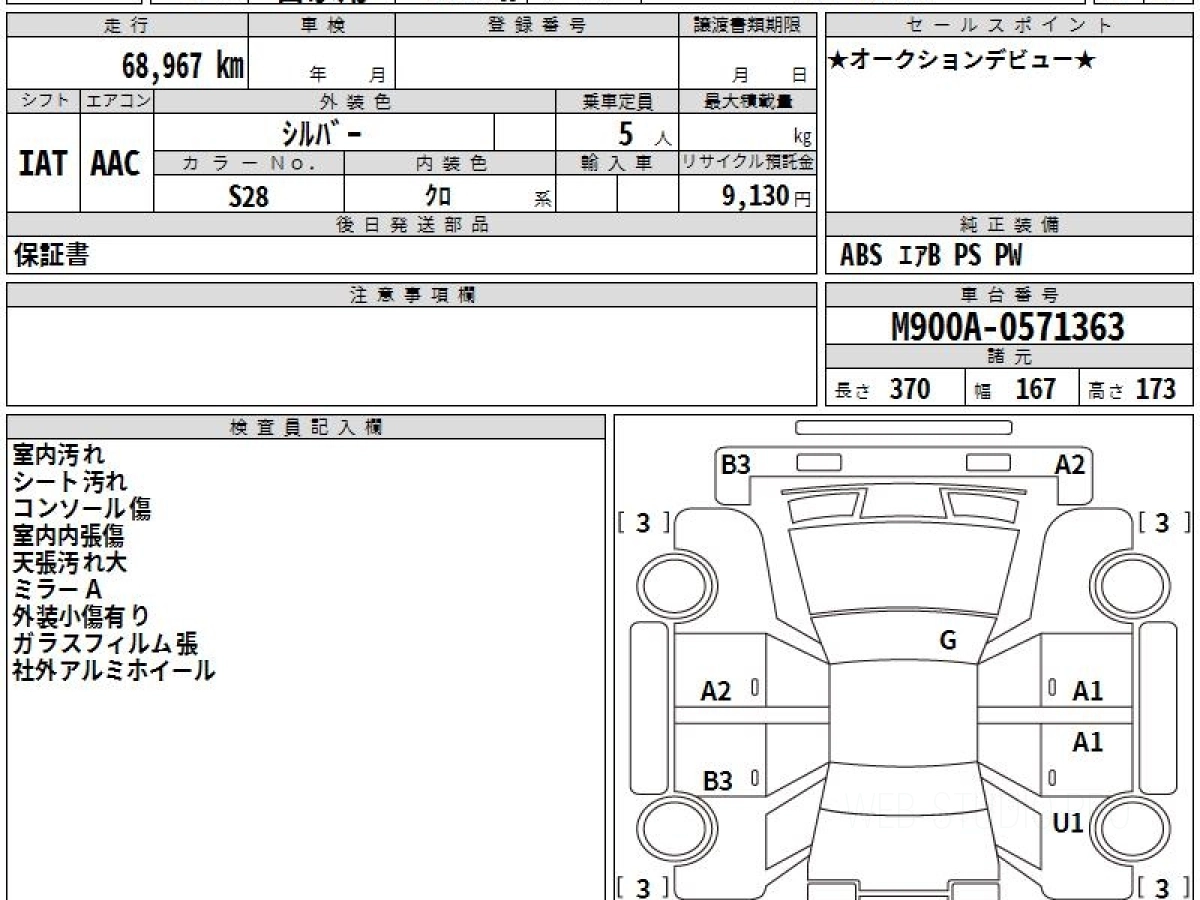1200x900 pixels.
Task: Select the color code S28
Action: (x=249, y=196)
